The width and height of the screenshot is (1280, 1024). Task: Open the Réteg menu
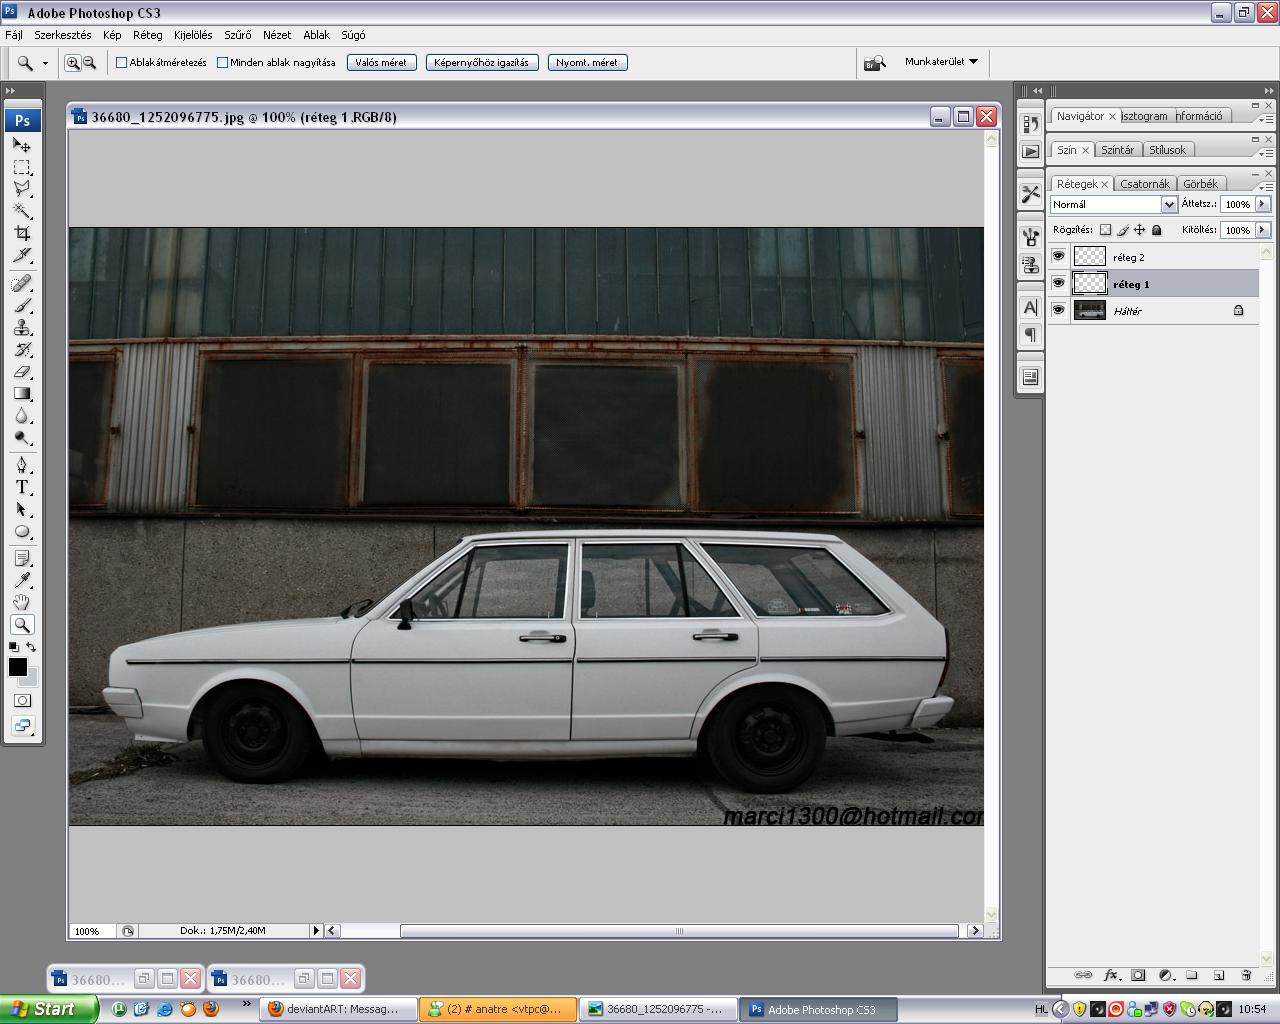tap(147, 35)
